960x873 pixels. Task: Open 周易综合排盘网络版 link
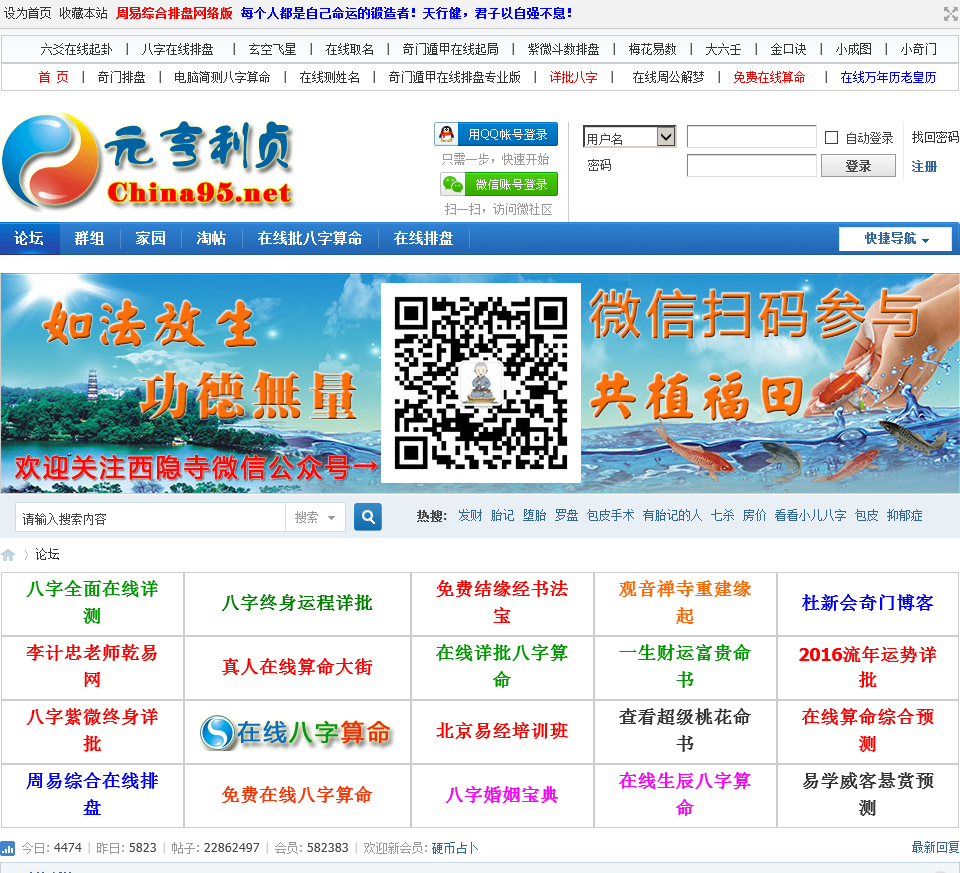pyautogui.click(x=174, y=13)
